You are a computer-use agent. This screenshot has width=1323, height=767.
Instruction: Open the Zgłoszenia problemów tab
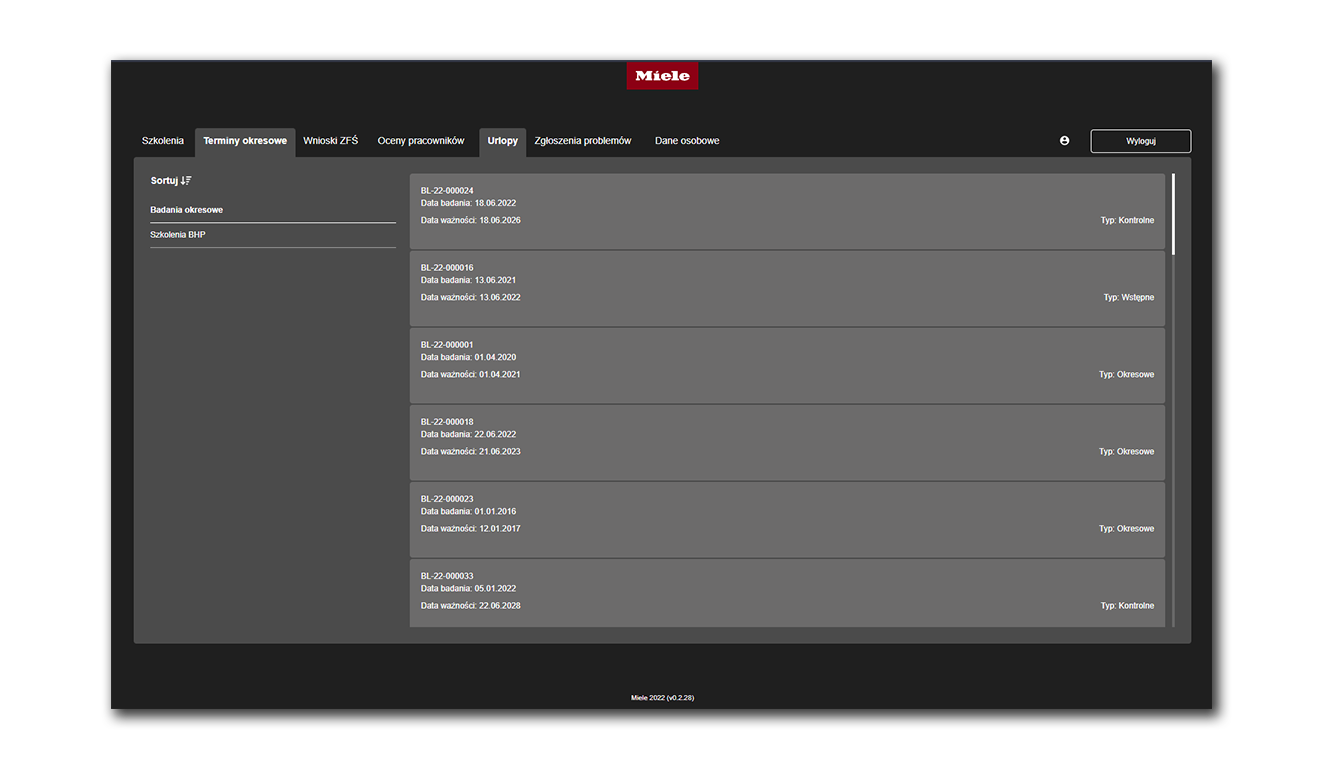point(583,141)
